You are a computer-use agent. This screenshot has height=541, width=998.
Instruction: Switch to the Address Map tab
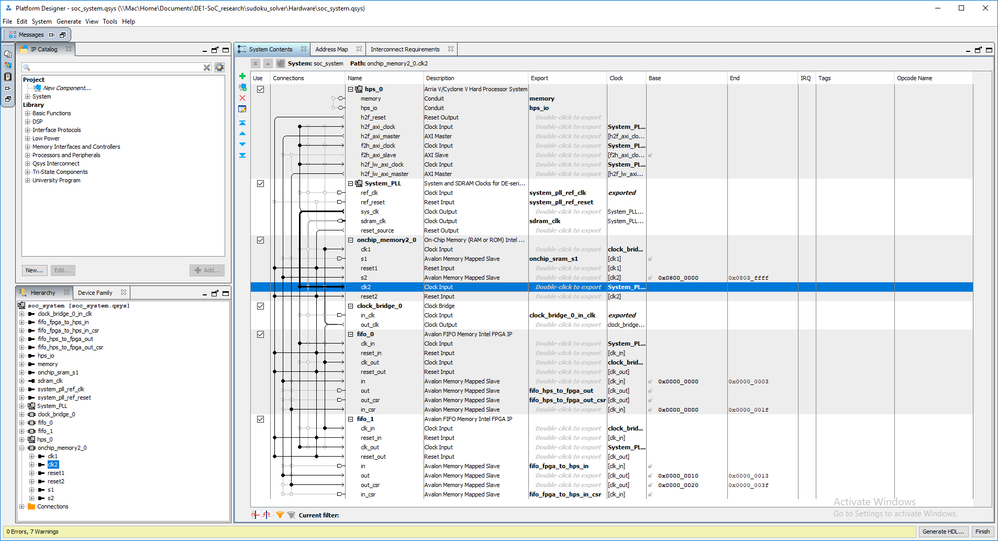331,49
